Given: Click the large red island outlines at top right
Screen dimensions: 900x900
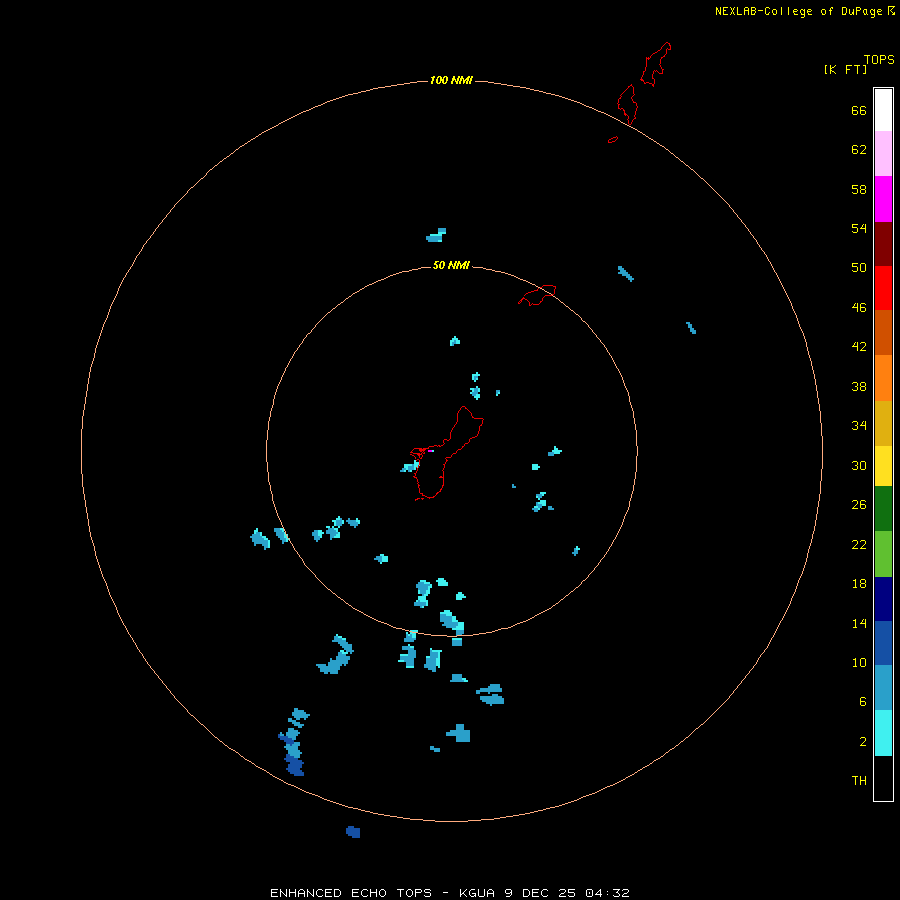Looking at the screenshot, I should point(644,84).
